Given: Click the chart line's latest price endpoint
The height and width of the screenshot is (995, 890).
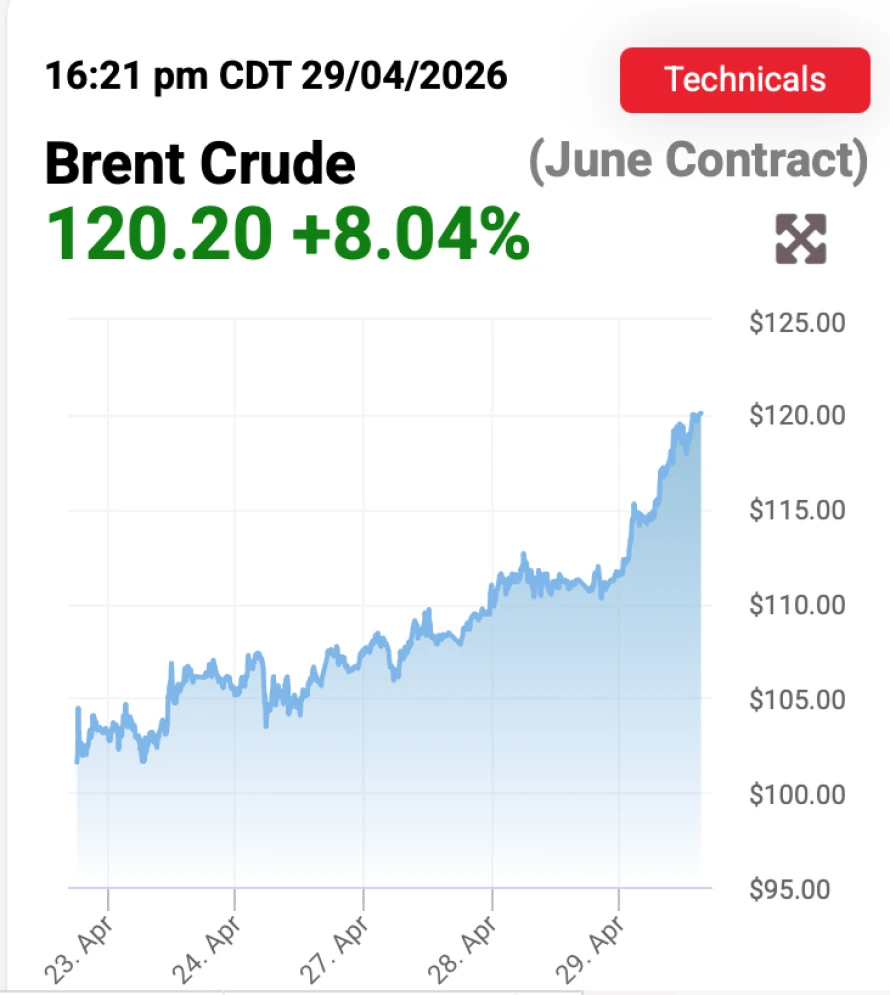Looking at the screenshot, I should coord(700,412).
